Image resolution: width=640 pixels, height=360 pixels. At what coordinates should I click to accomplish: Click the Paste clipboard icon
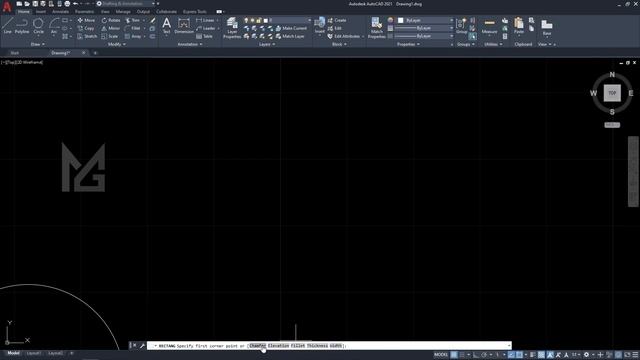(519, 25)
